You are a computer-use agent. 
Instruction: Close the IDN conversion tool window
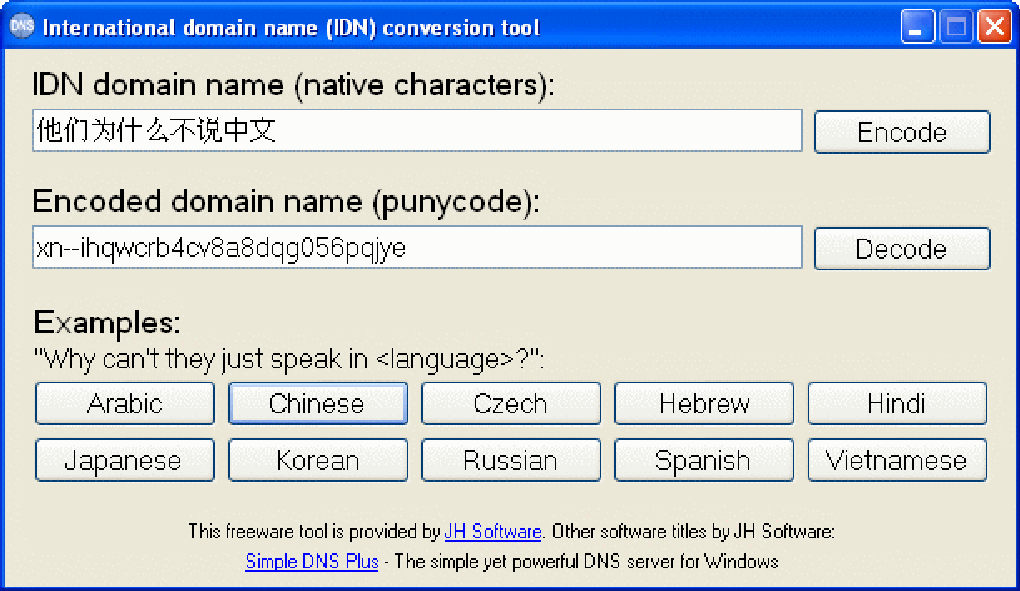(x=995, y=27)
